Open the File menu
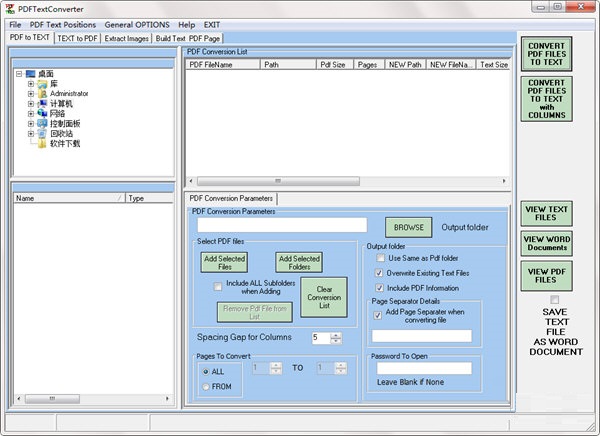This screenshot has height=436, width=600. point(15,25)
